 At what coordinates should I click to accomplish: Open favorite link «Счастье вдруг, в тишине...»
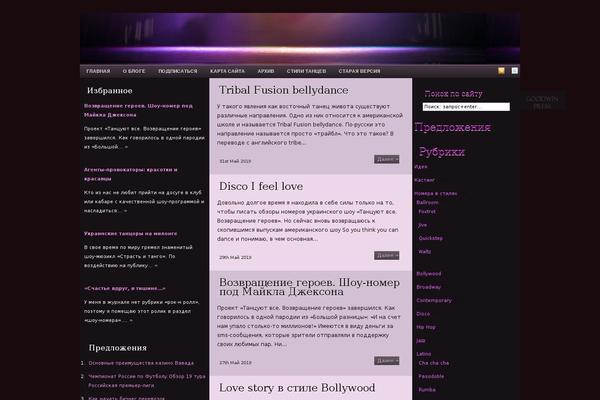click(x=125, y=288)
